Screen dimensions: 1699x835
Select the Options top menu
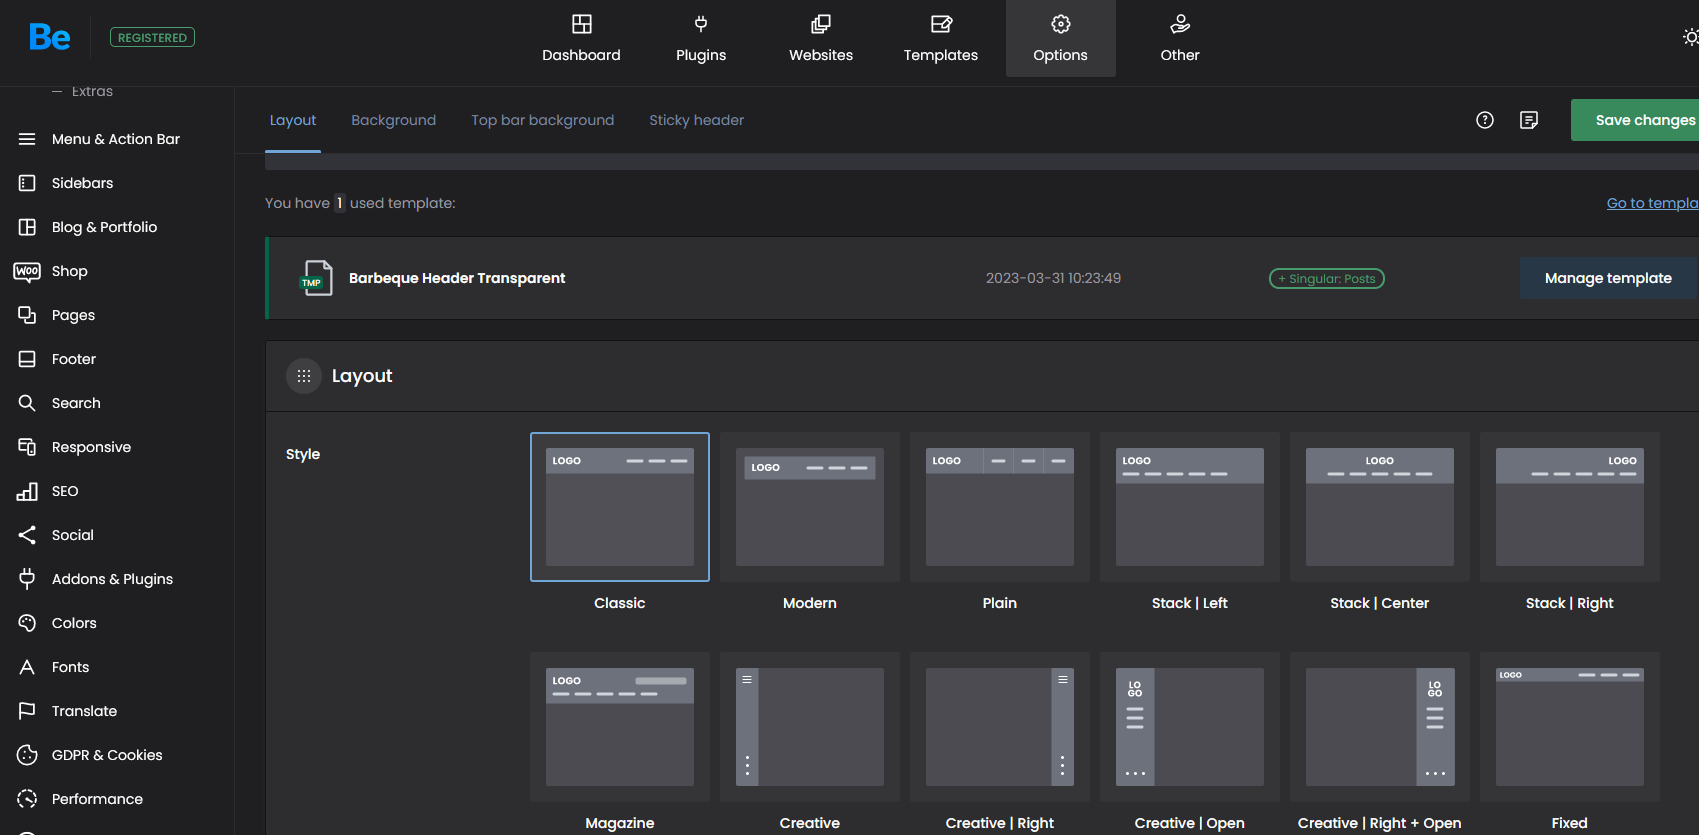[1061, 39]
